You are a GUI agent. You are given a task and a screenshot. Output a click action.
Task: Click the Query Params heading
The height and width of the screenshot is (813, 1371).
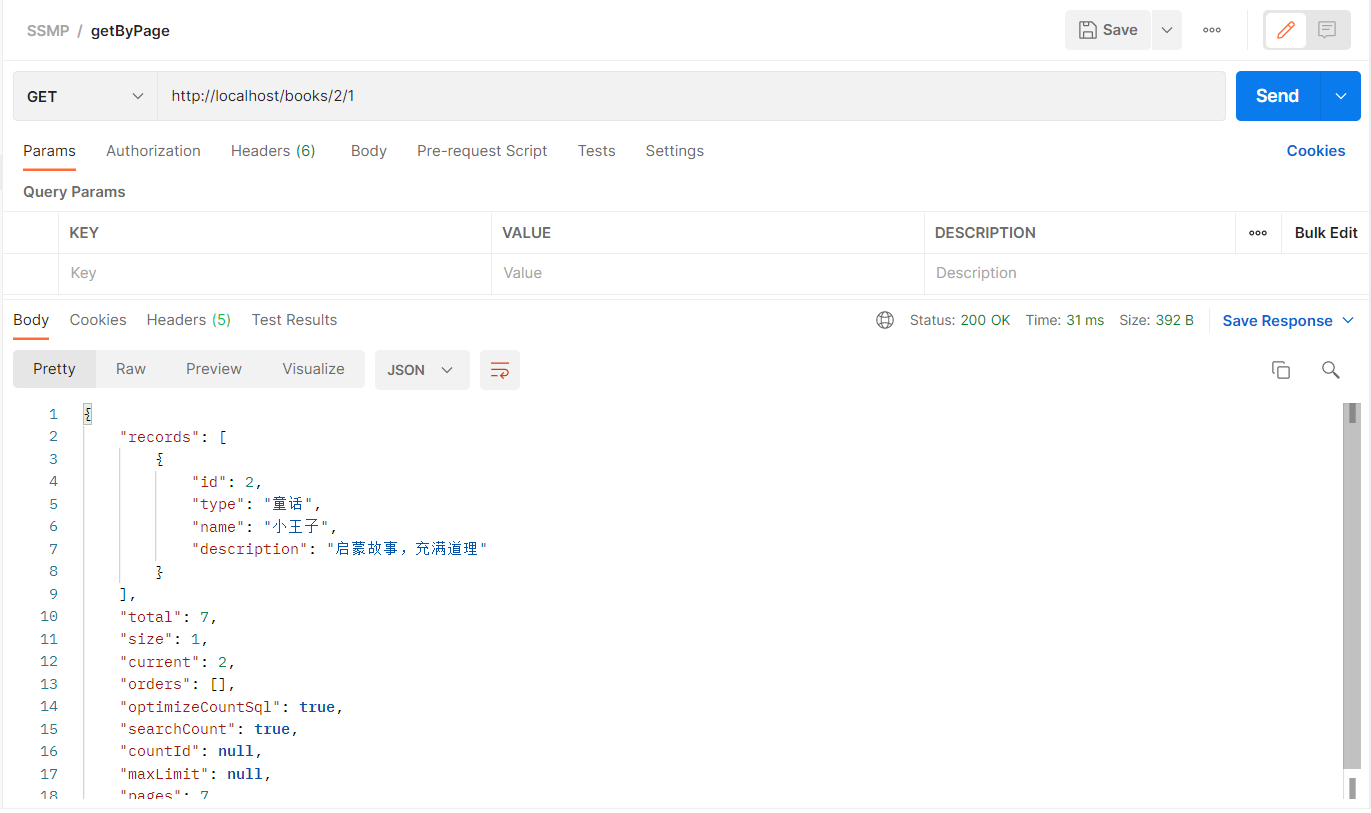coord(74,192)
